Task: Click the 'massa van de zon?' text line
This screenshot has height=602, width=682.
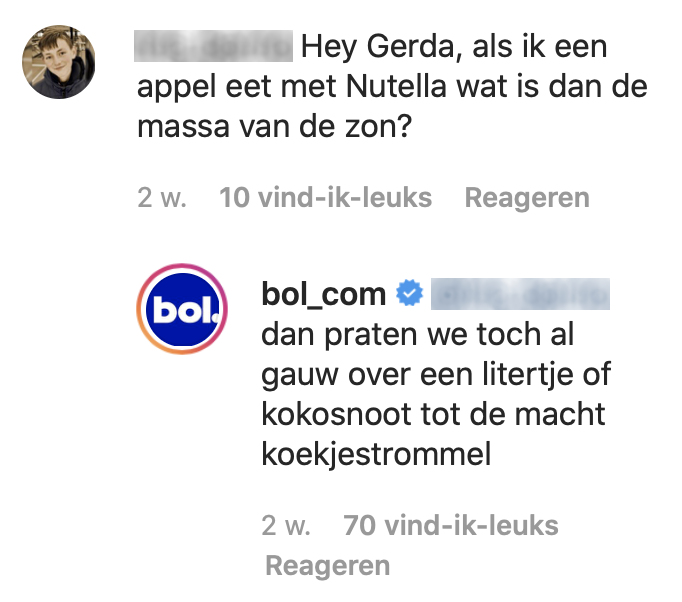Action: [x=277, y=128]
